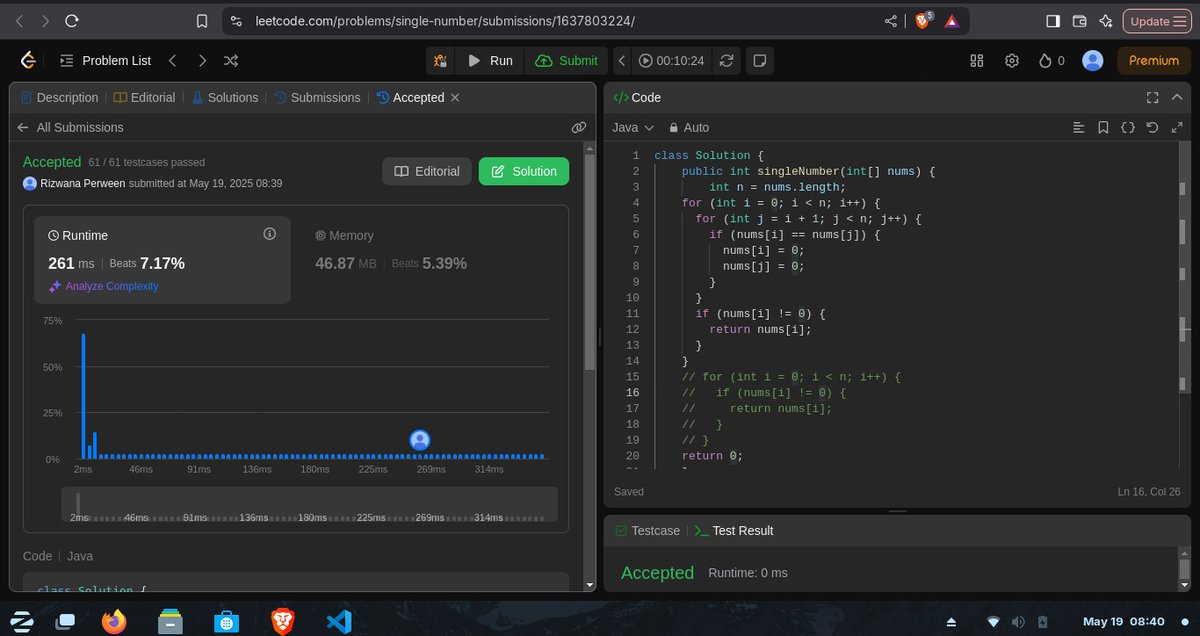Viewport: 1200px width, 636px height.
Task: Open the browser hamburger menu
Action: [x=1178, y=20]
